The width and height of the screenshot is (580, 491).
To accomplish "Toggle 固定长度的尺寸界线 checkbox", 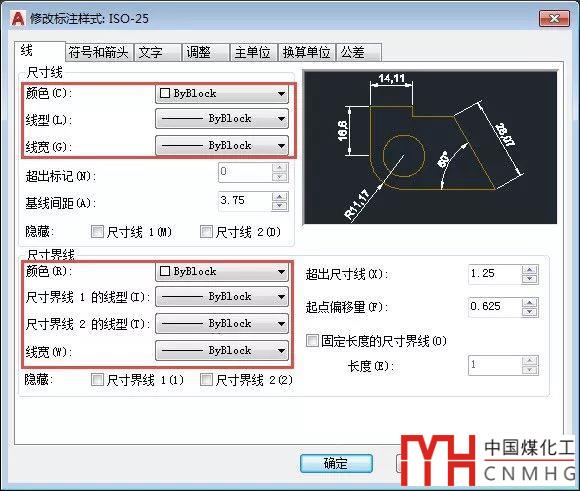I will (x=312, y=340).
